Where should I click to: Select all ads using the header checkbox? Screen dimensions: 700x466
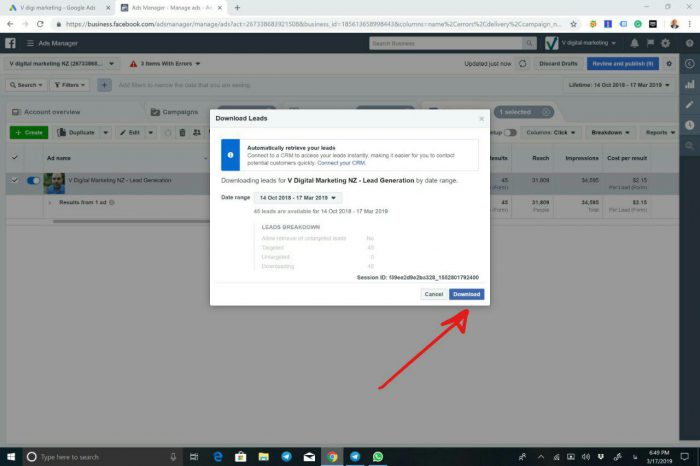tap(14, 157)
